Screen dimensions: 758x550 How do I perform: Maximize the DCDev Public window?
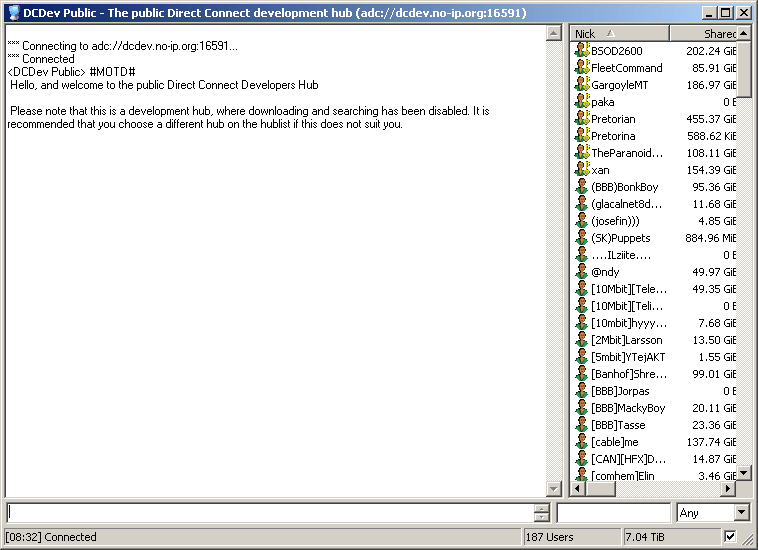click(x=725, y=13)
